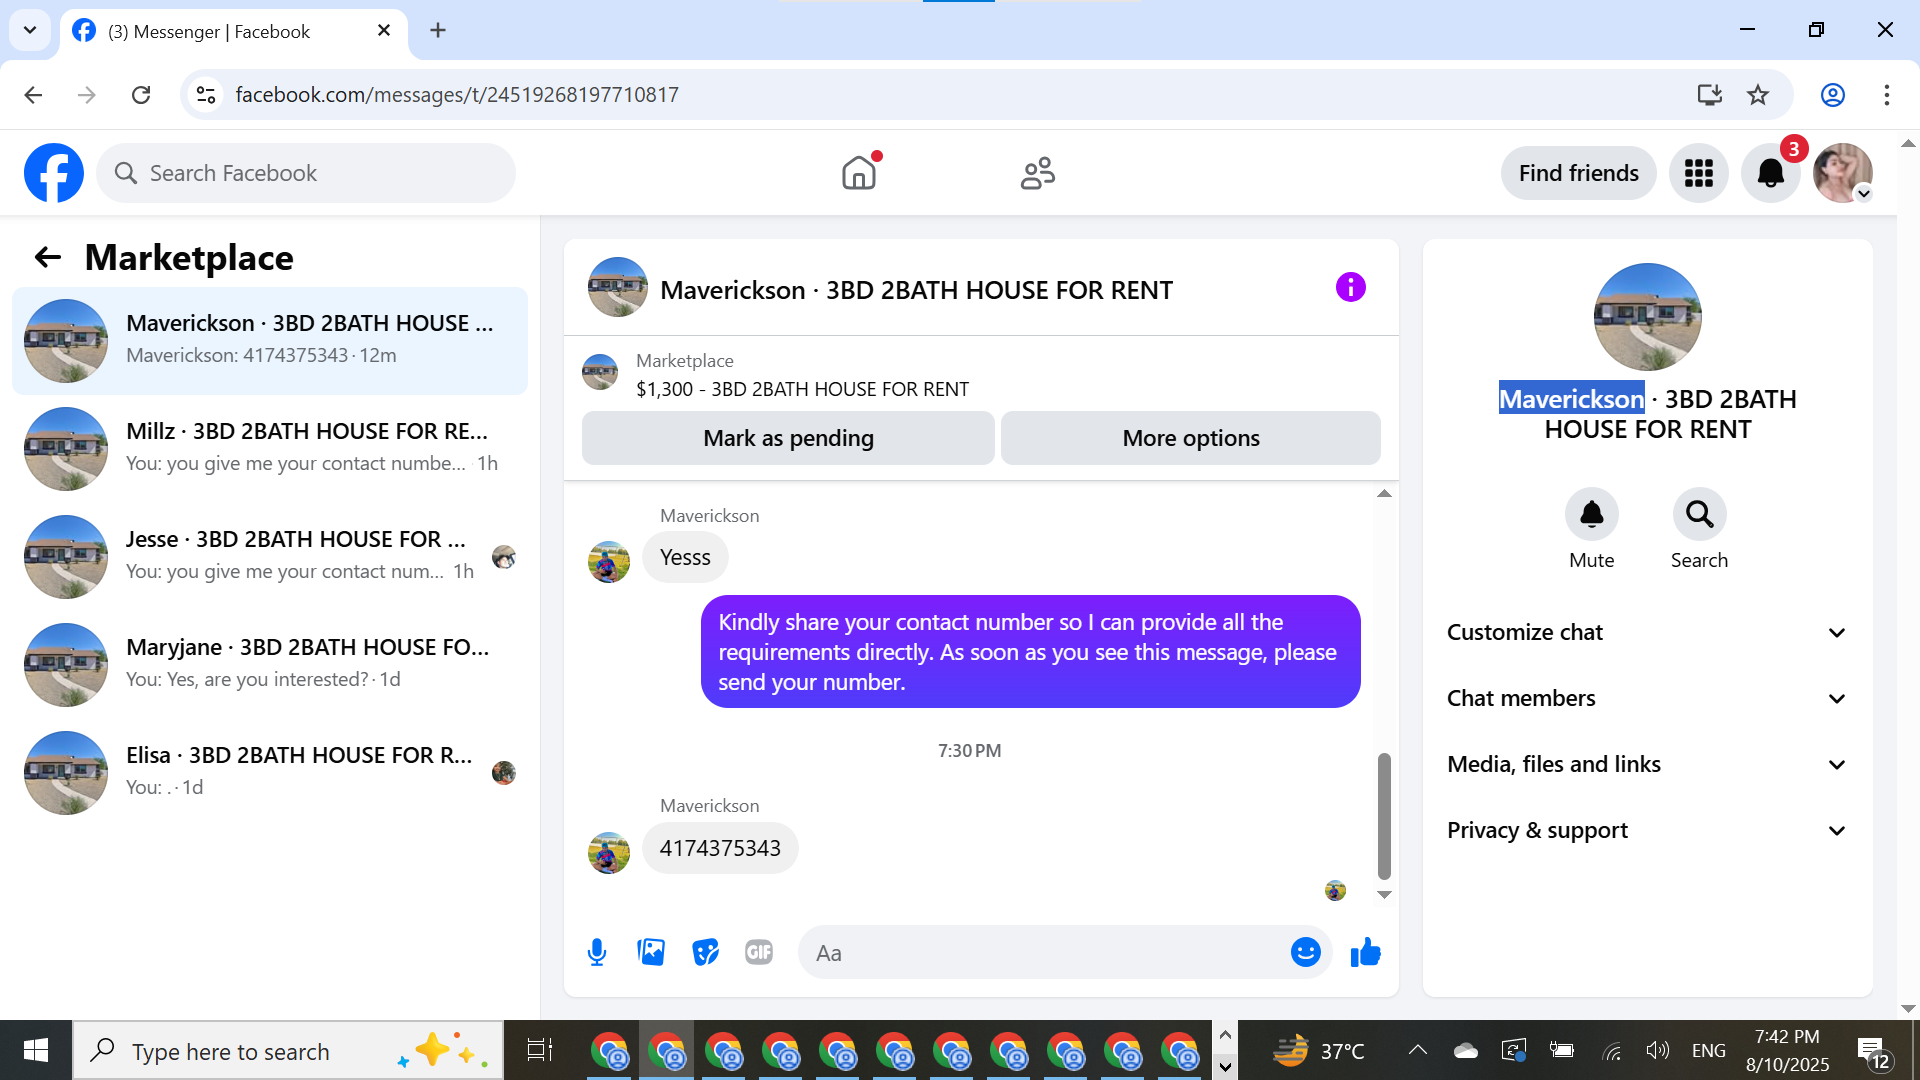Search within the conversation
Viewport: 1920px width, 1080px height.
click(1699, 514)
